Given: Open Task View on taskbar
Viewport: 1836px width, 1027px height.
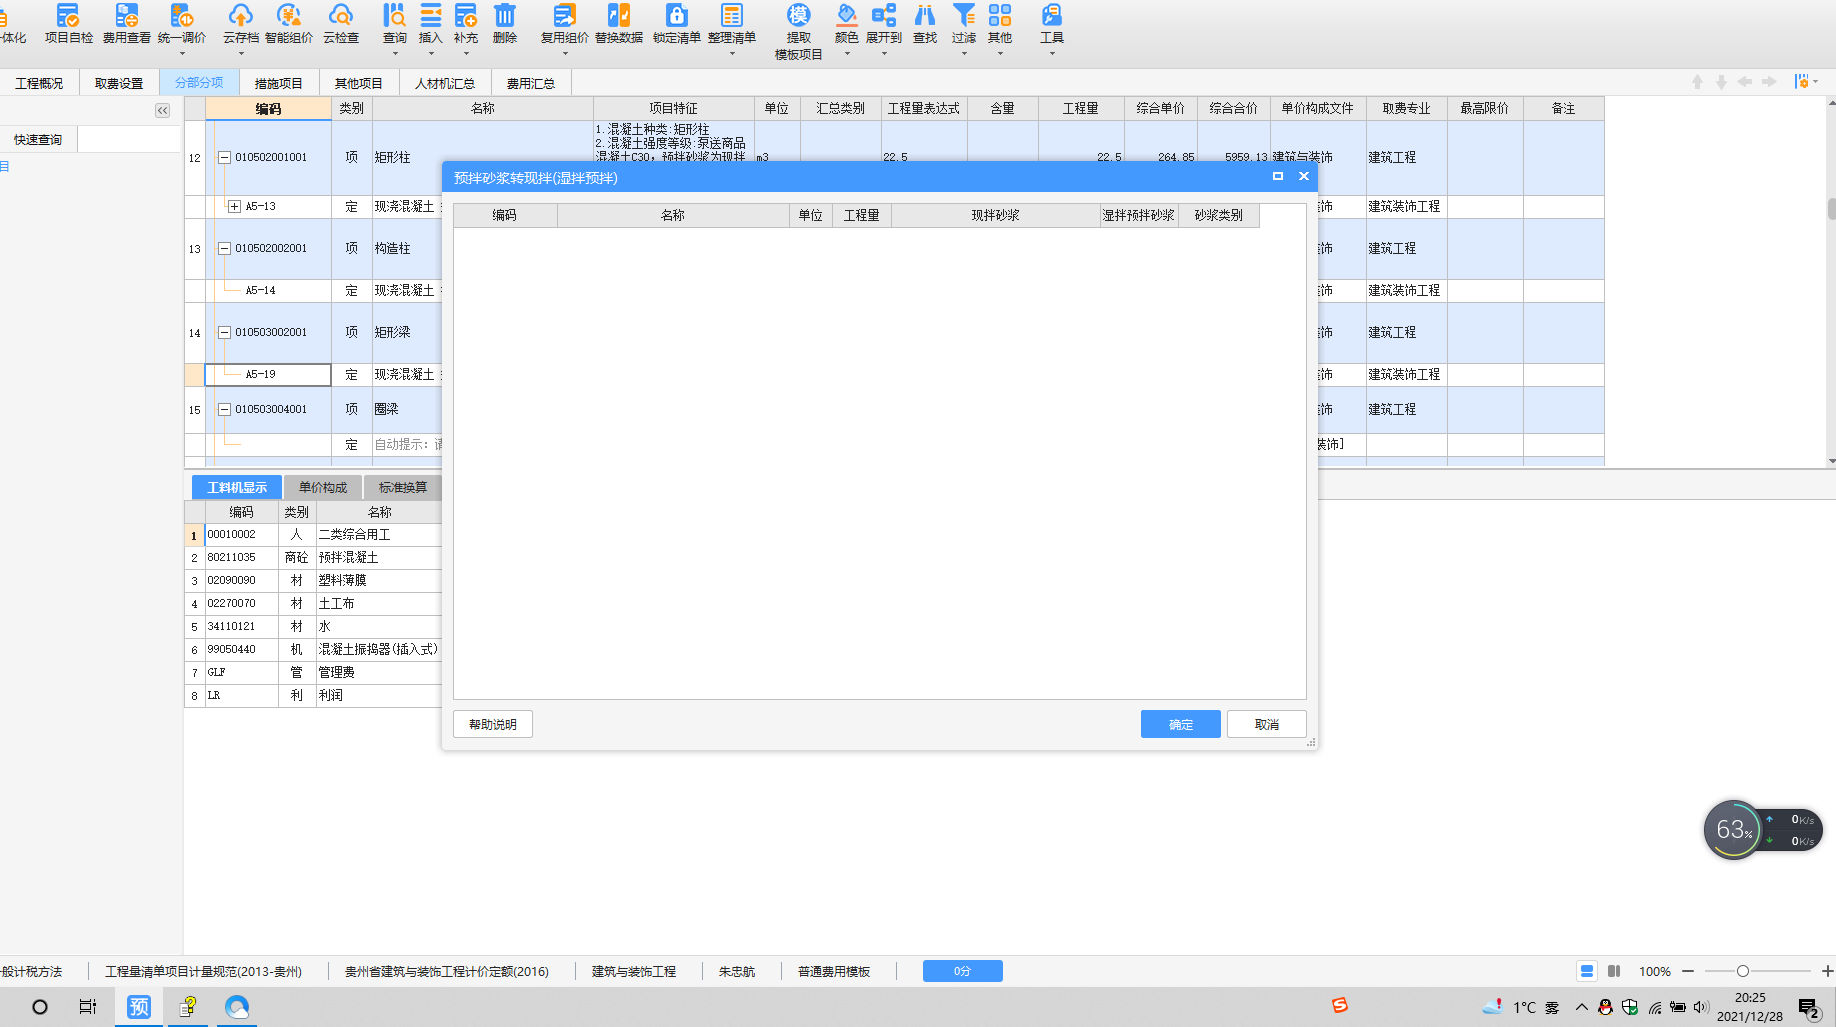Looking at the screenshot, I should point(88,1007).
